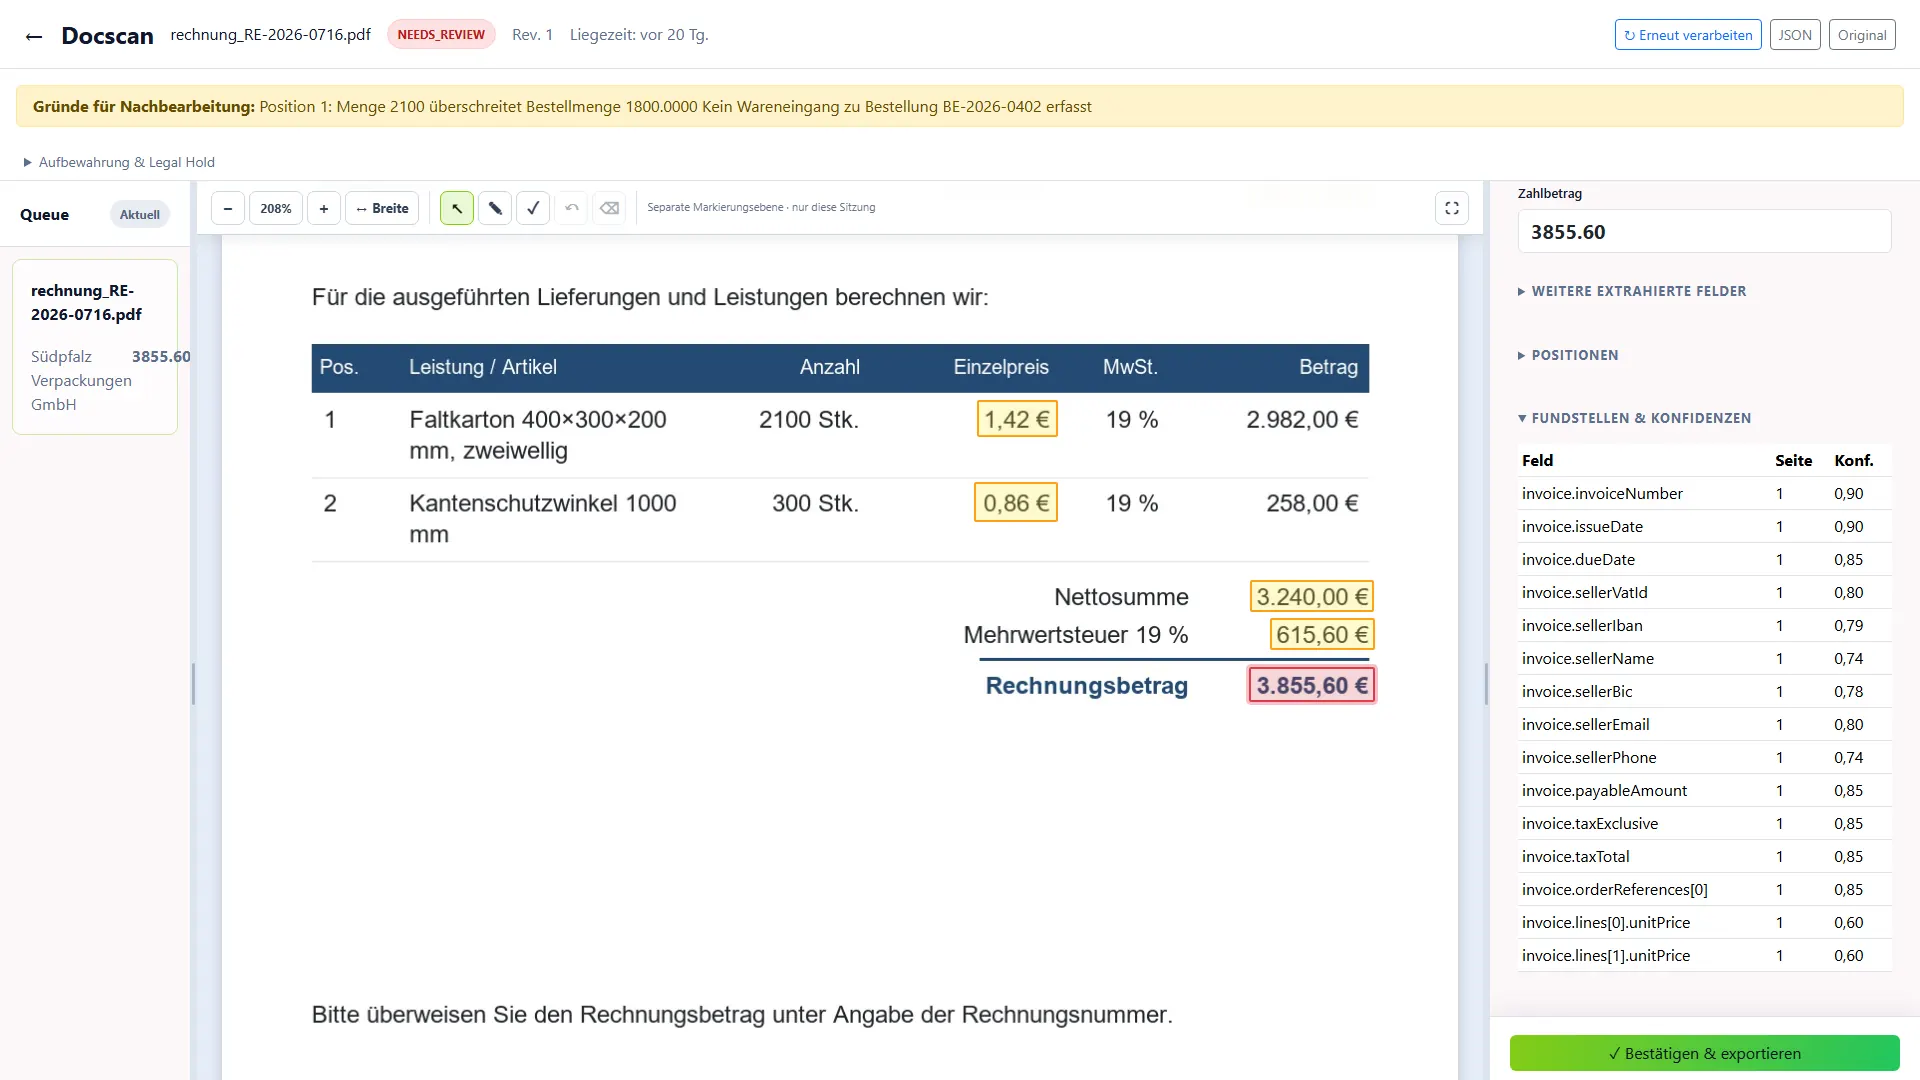Screen dimensions: 1920x1080
Task: Activate the checkmark annotation tool
Action: click(x=533, y=208)
